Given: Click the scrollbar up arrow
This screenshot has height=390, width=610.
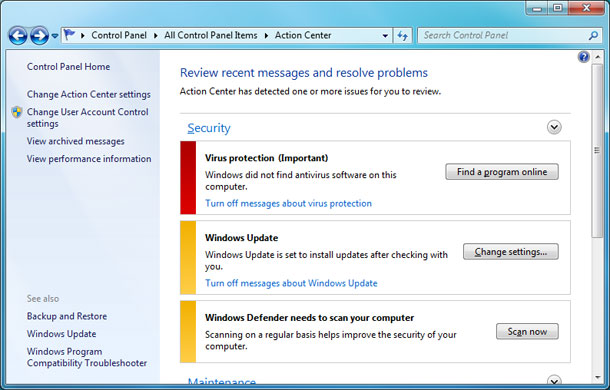Looking at the screenshot, I should [x=598, y=58].
